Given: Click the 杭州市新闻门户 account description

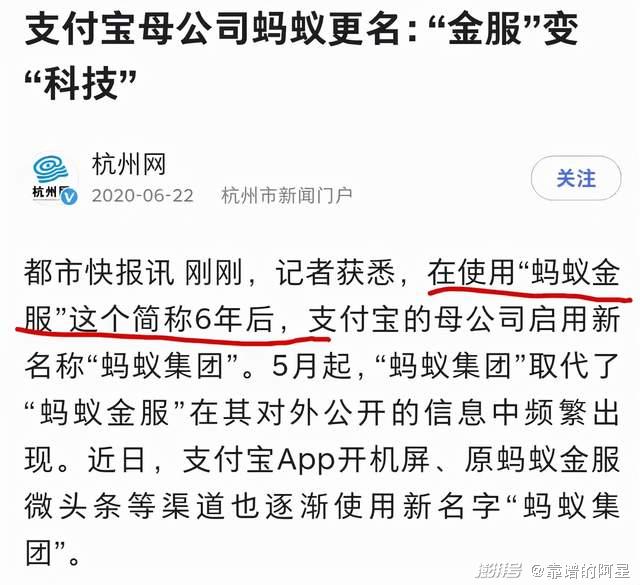Looking at the screenshot, I should pos(287,196).
